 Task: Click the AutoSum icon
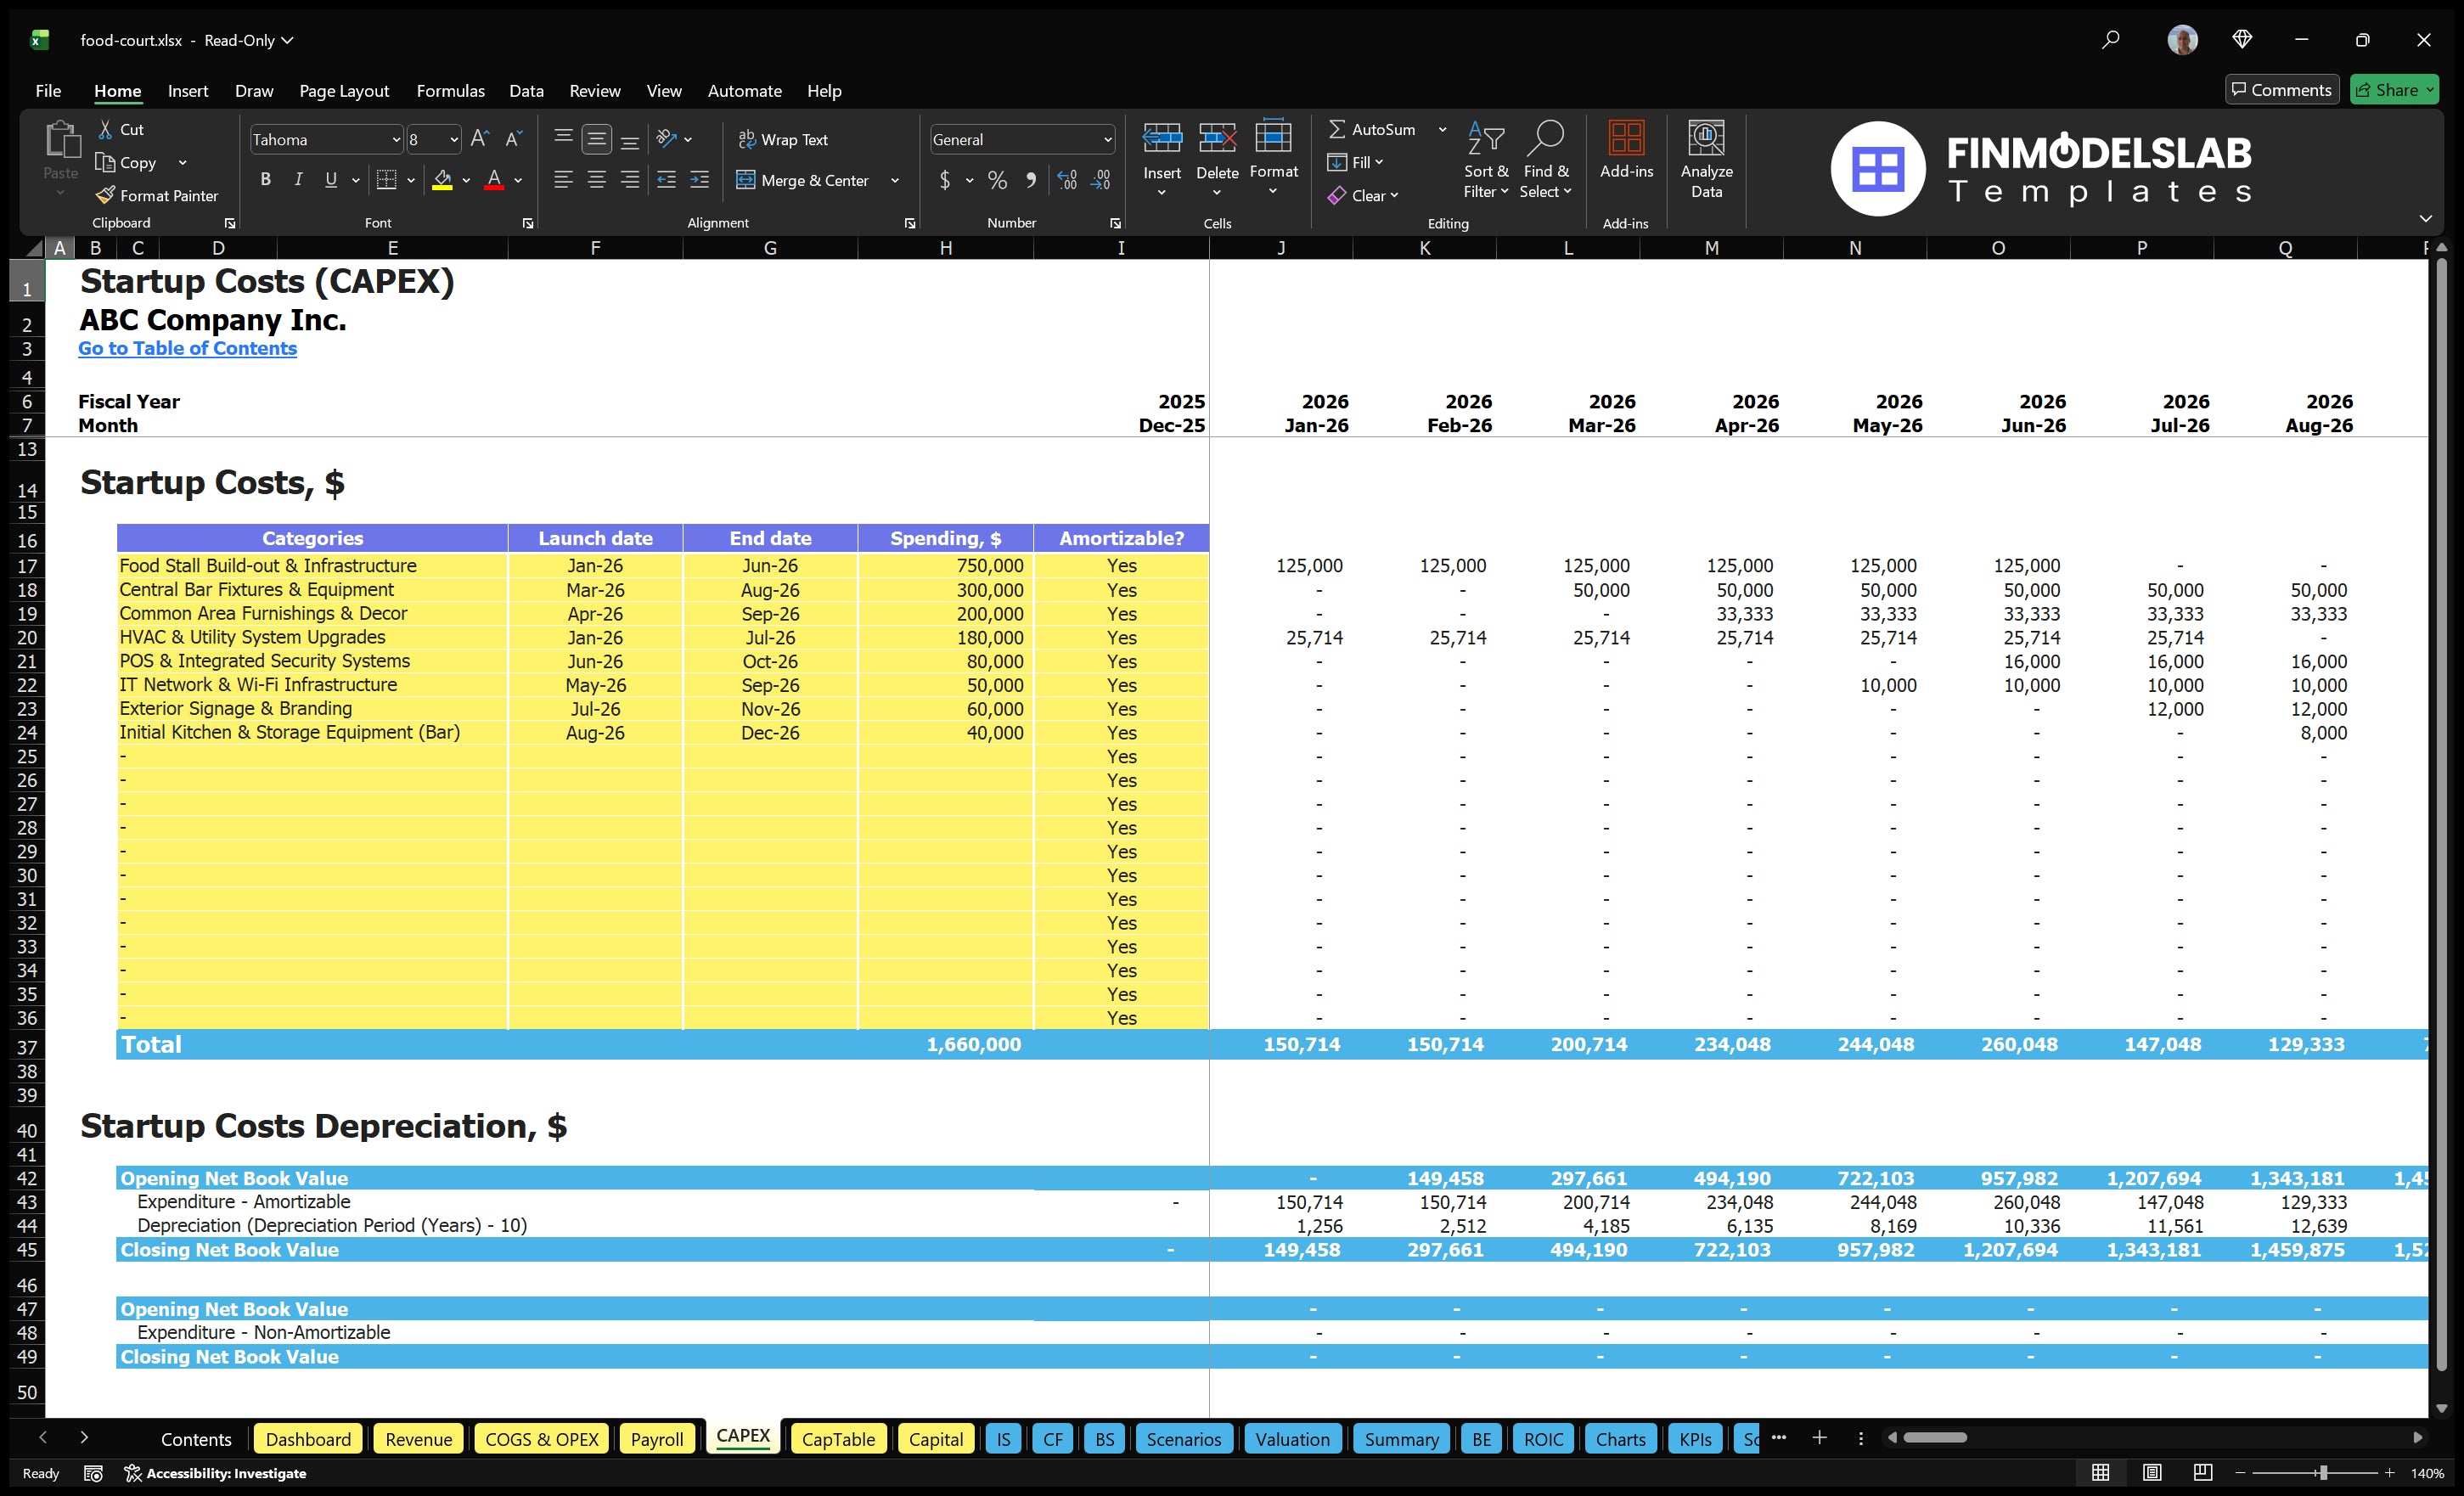tap(1338, 128)
